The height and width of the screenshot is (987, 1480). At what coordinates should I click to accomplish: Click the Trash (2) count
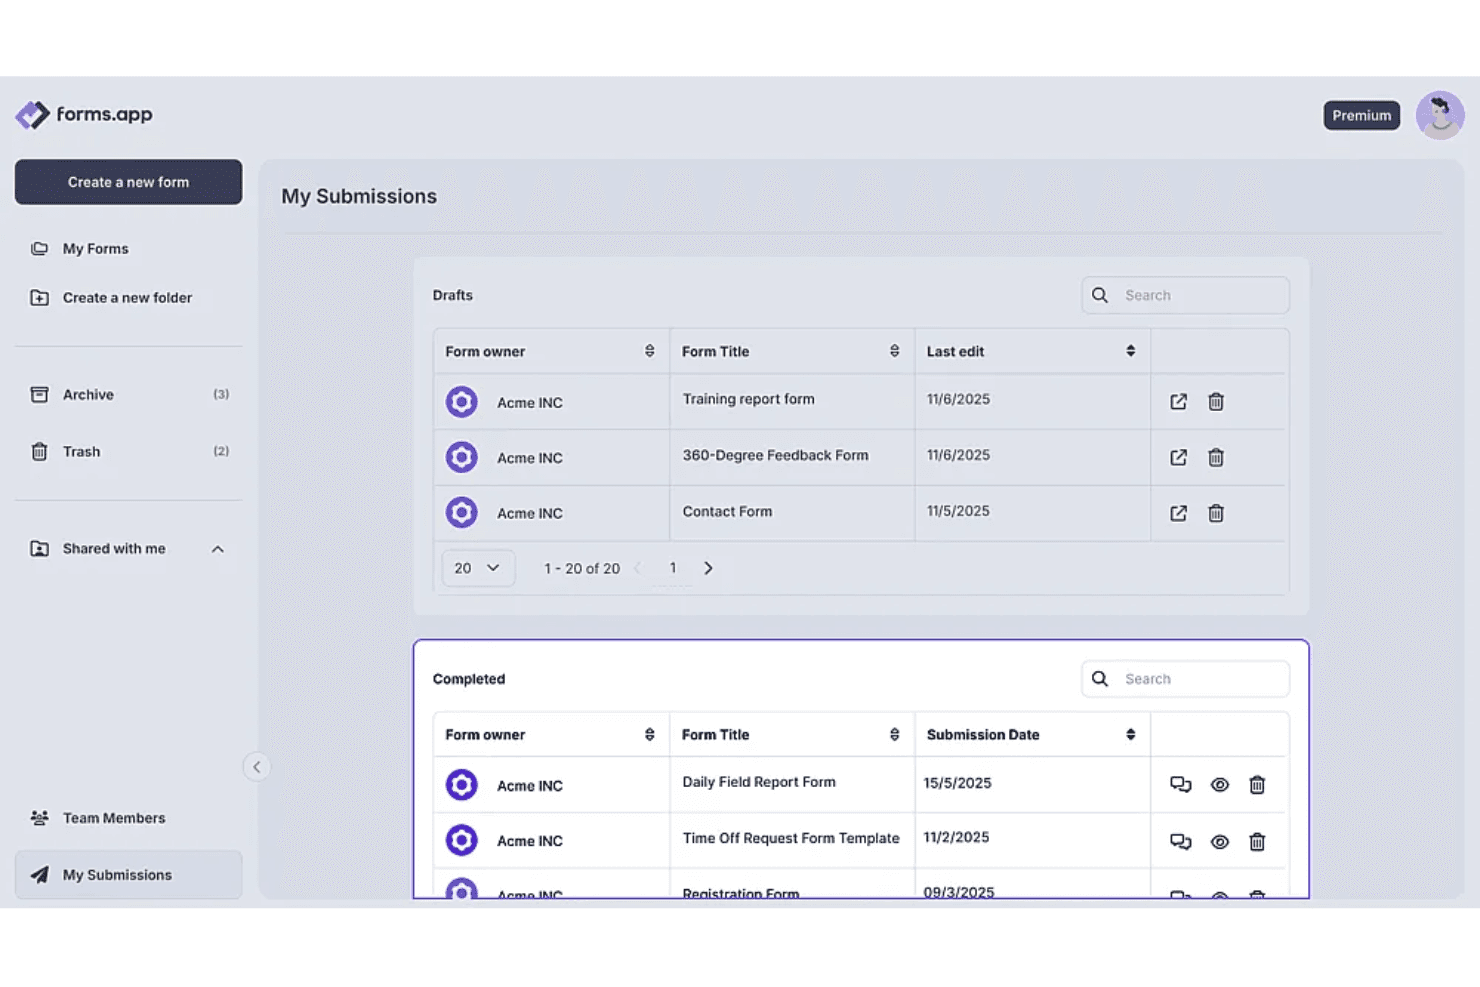[x=221, y=452]
